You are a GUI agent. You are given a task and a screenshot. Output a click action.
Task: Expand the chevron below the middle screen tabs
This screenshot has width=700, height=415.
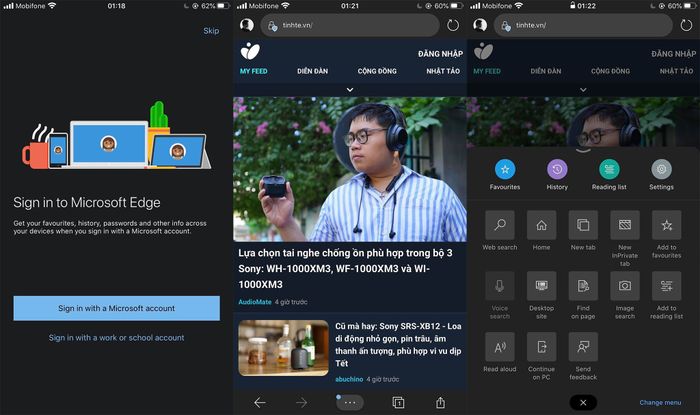tap(350, 90)
